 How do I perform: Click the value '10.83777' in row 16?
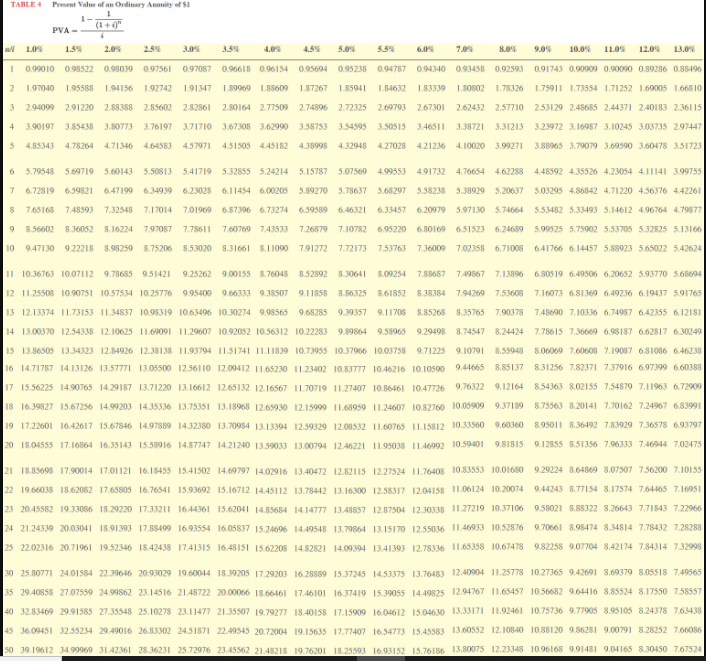pos(350,369)
